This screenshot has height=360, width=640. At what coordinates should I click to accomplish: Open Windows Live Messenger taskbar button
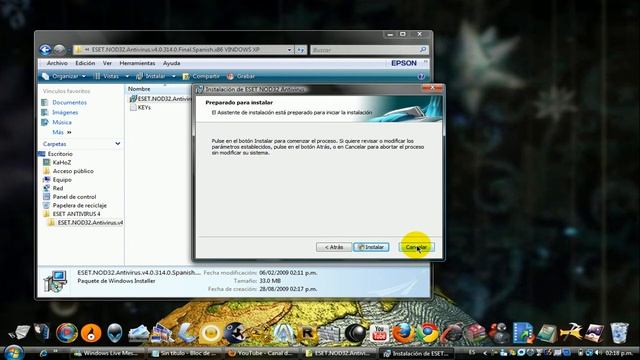click(107, 353)
